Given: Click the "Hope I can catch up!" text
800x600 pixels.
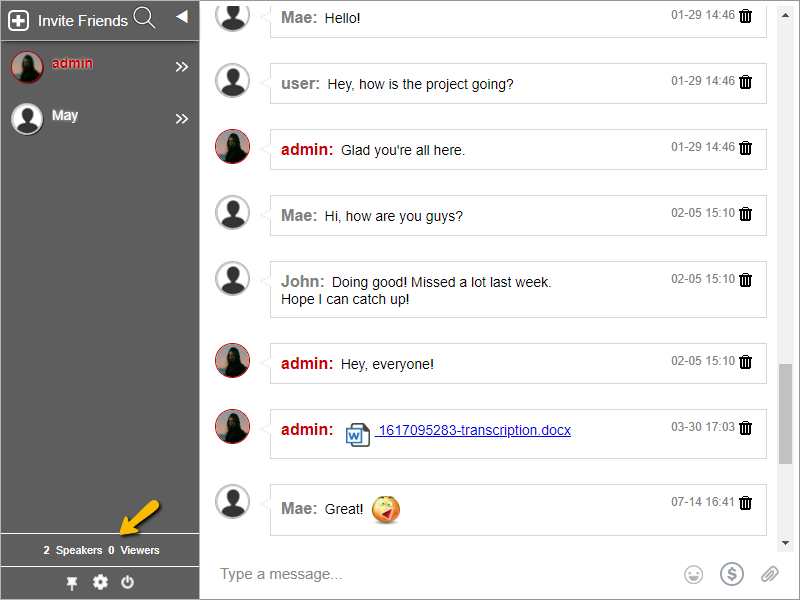Looking at the screenshot, I should [345, 299].
